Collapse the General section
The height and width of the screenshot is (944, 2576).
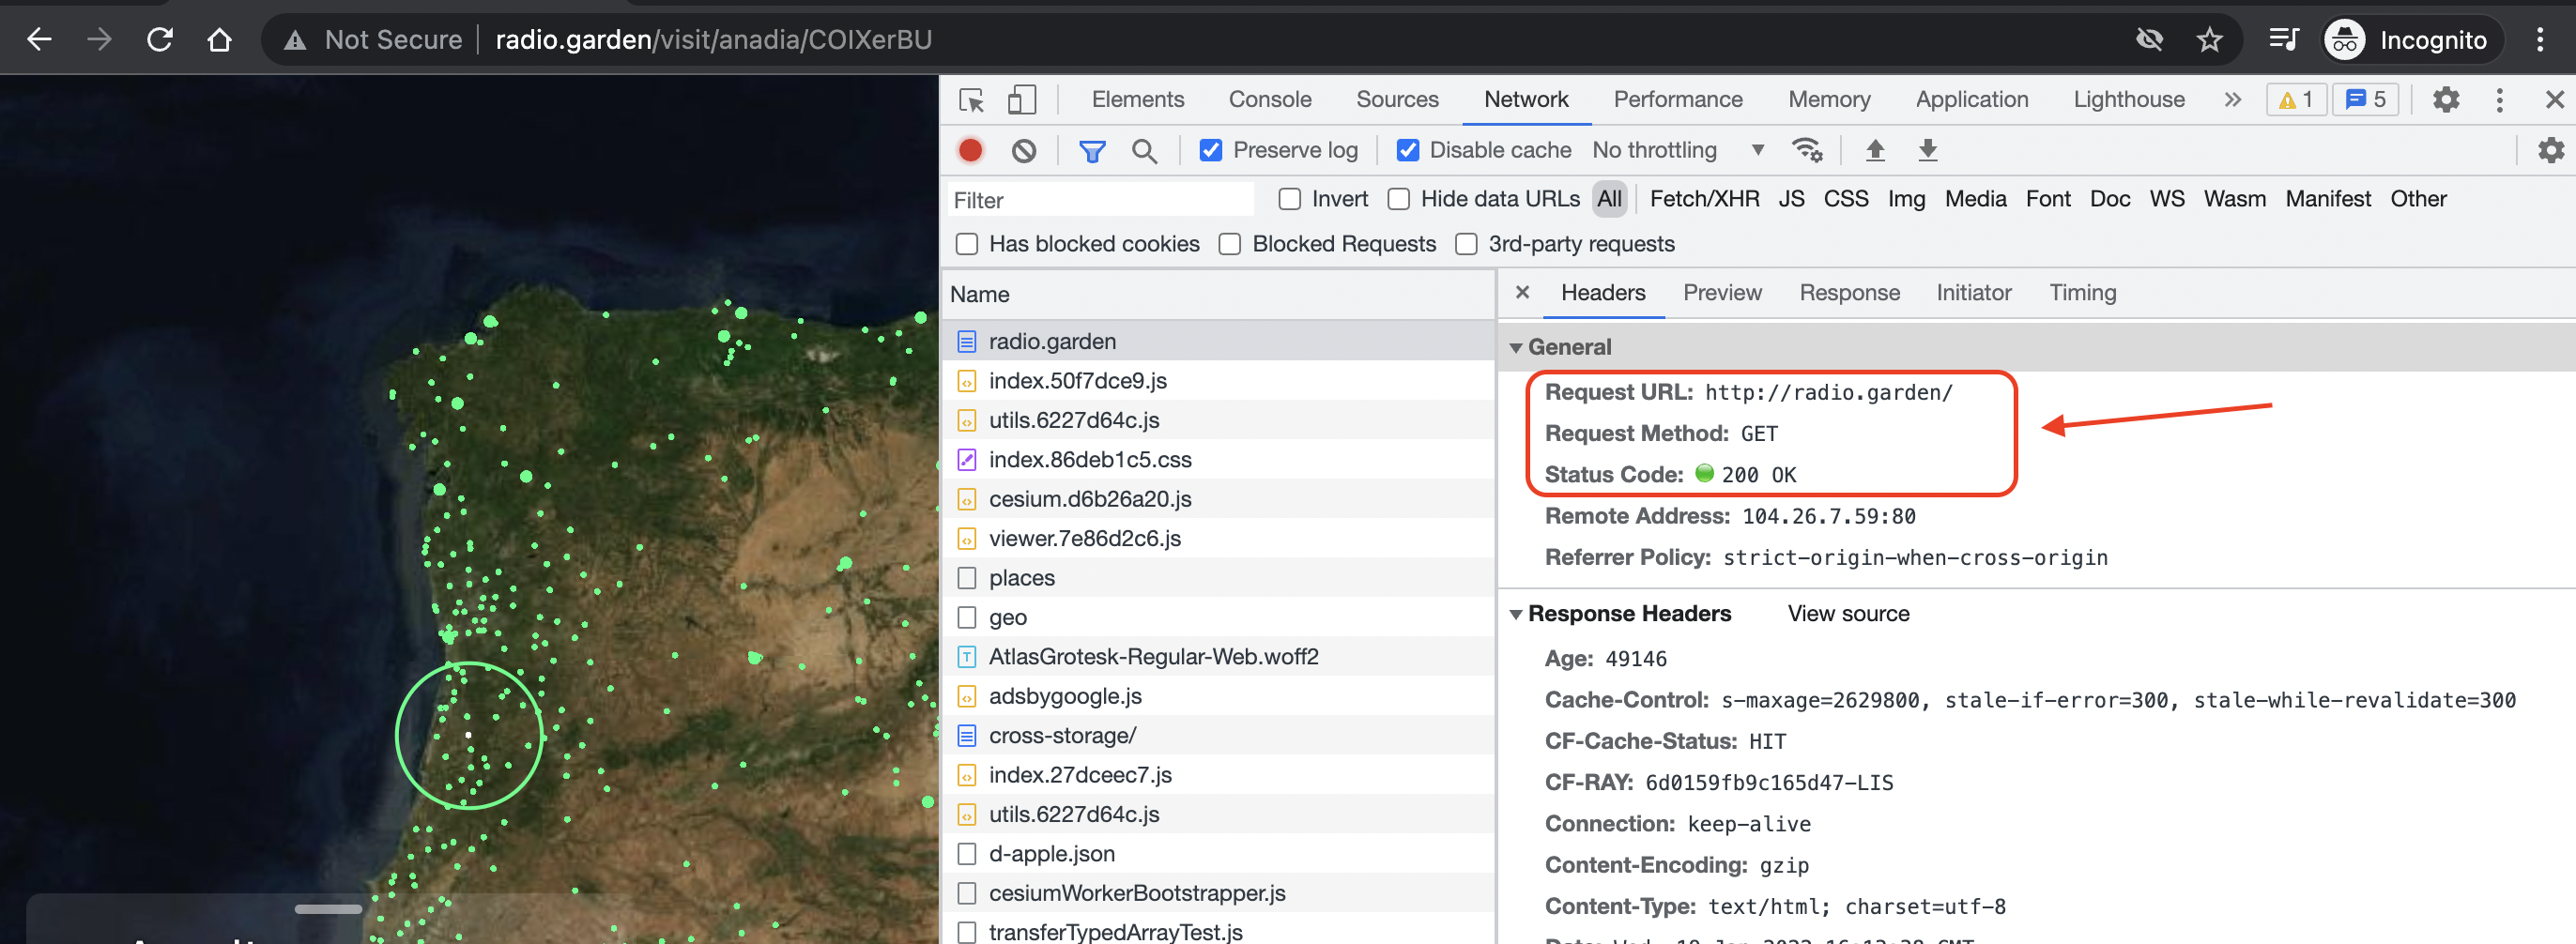tap(1516, 348)
